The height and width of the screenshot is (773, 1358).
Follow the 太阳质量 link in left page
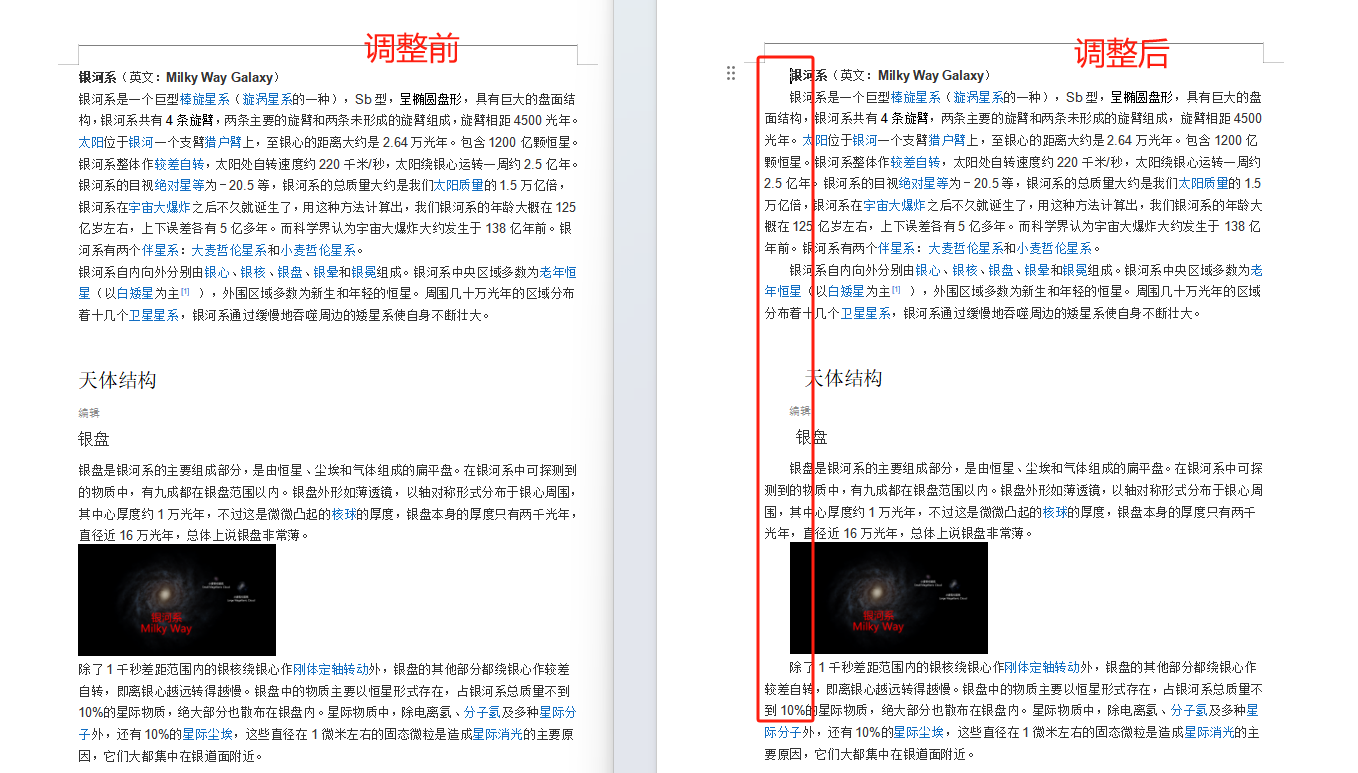click(x=458, y=185)
